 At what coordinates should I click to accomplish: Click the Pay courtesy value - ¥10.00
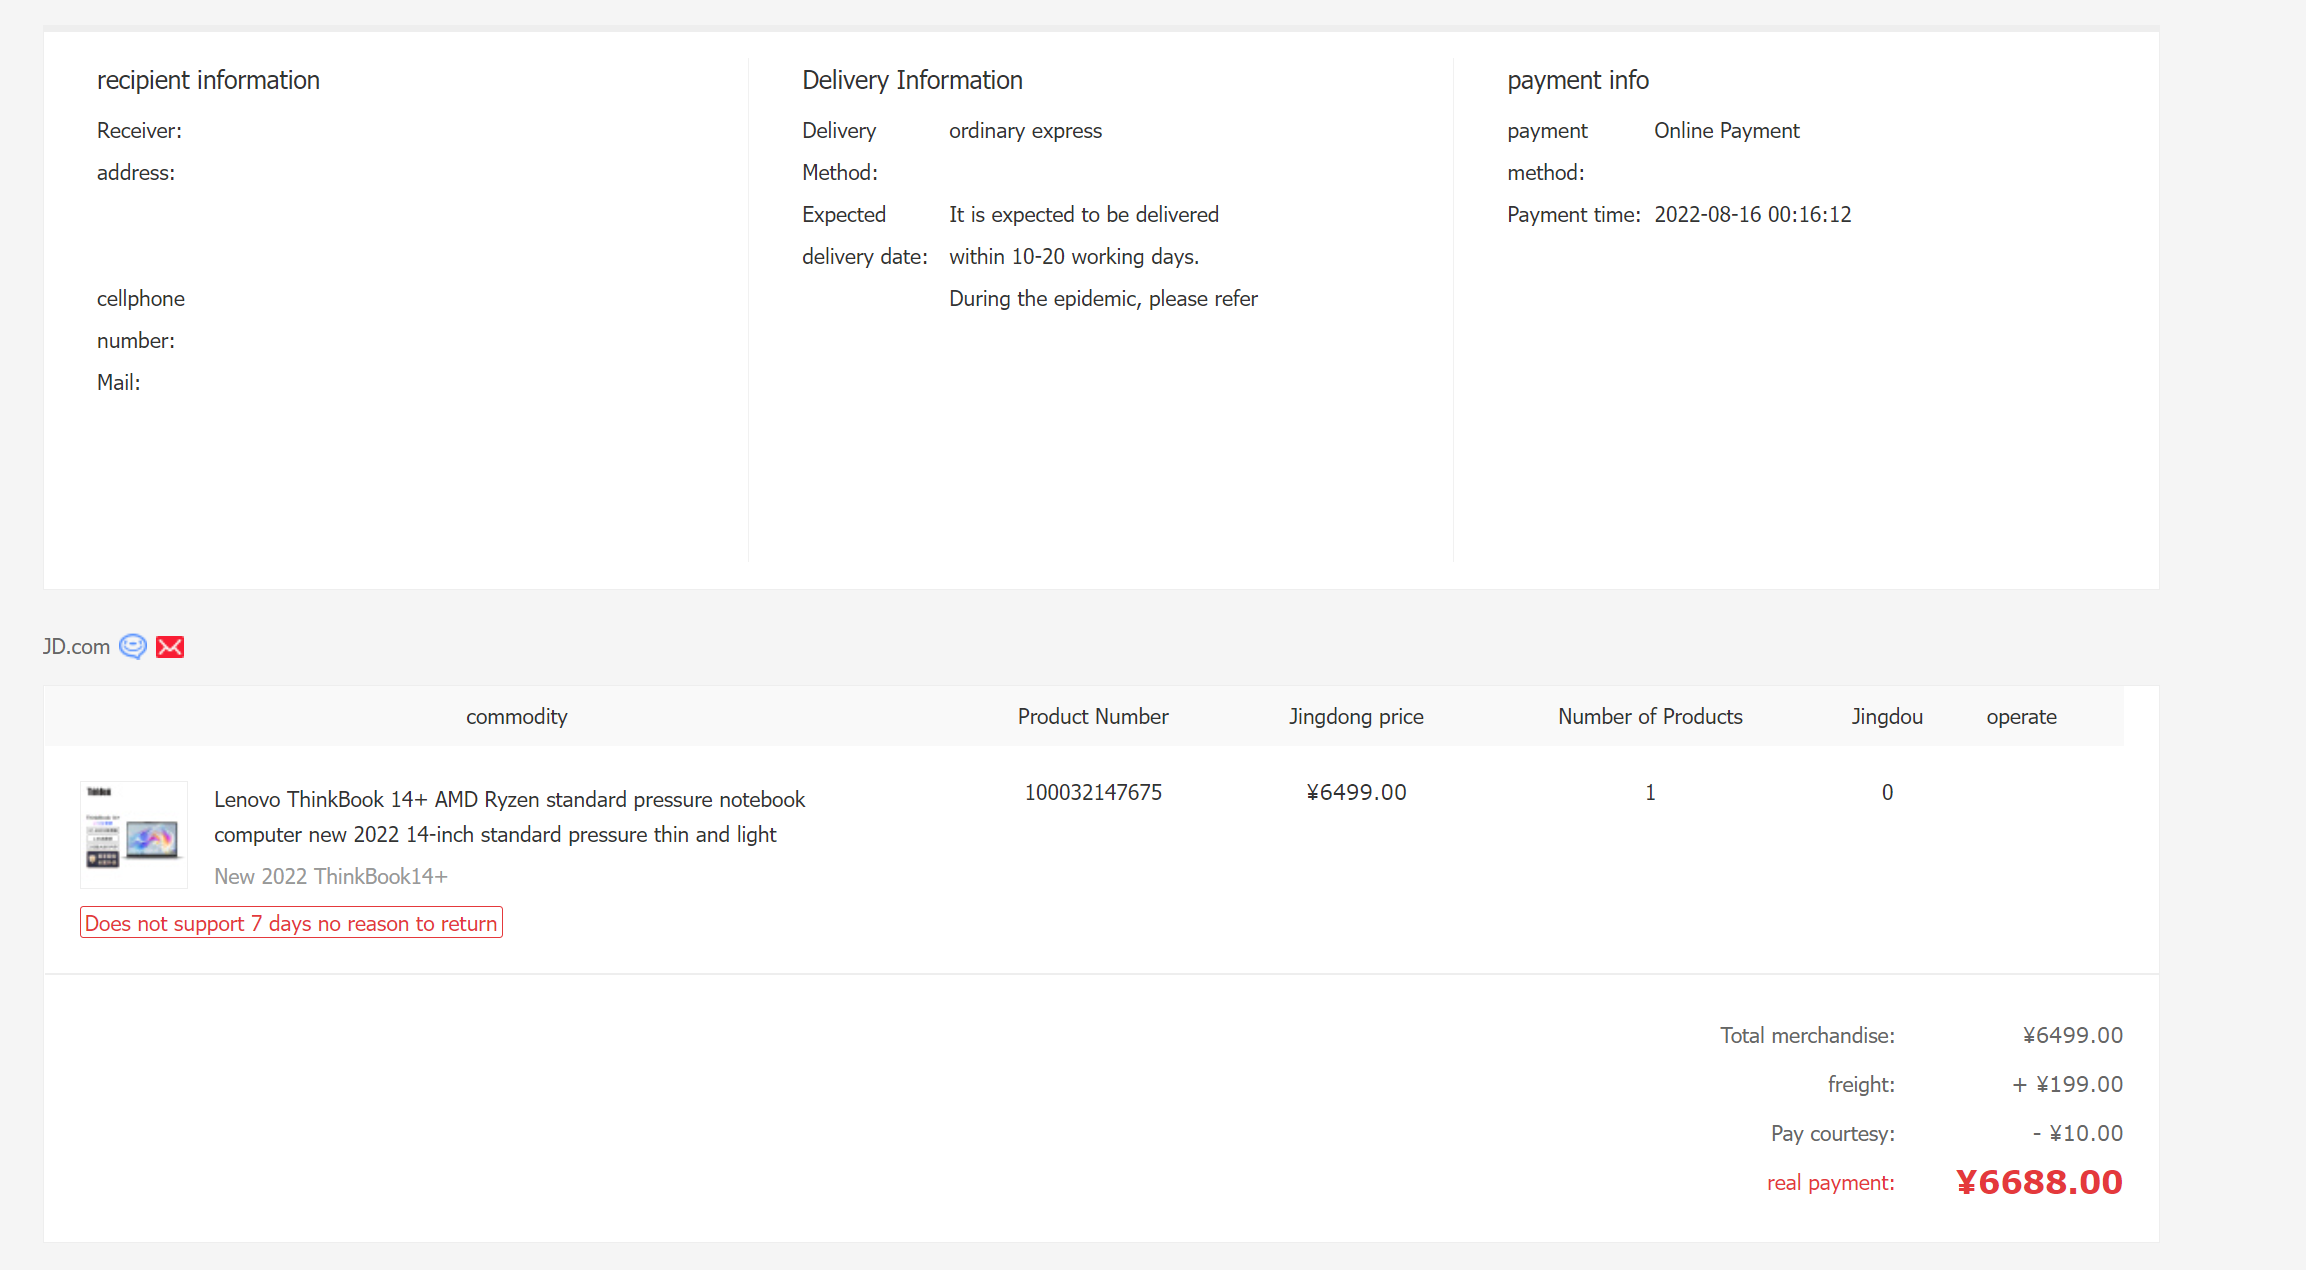pos(2077,1133)
